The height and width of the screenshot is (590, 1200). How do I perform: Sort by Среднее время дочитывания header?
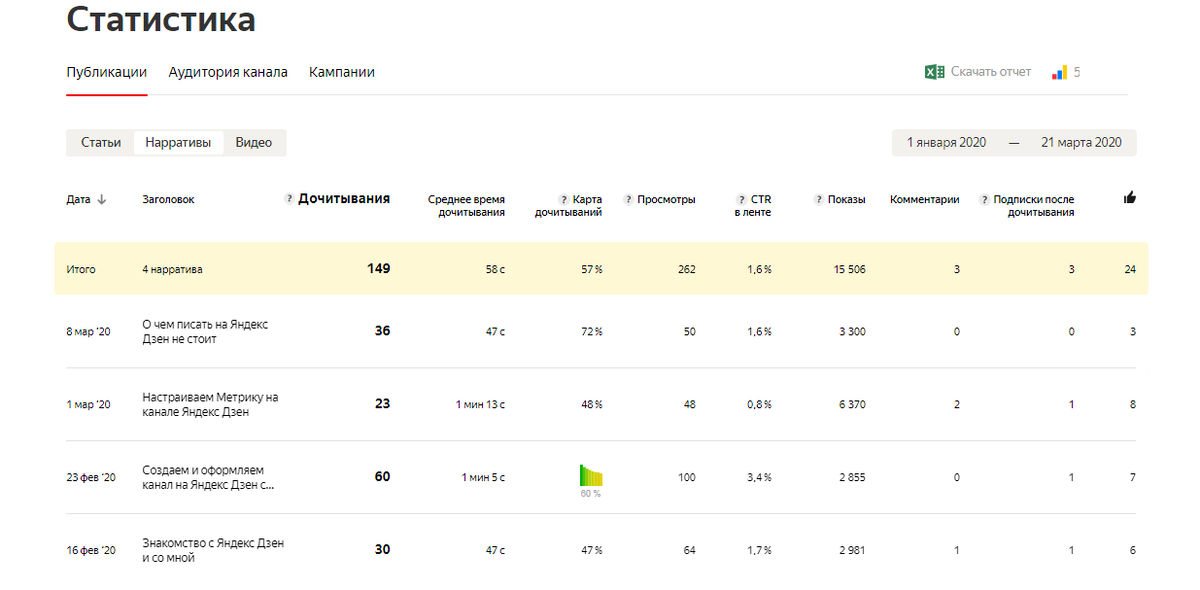pos(466,205)
